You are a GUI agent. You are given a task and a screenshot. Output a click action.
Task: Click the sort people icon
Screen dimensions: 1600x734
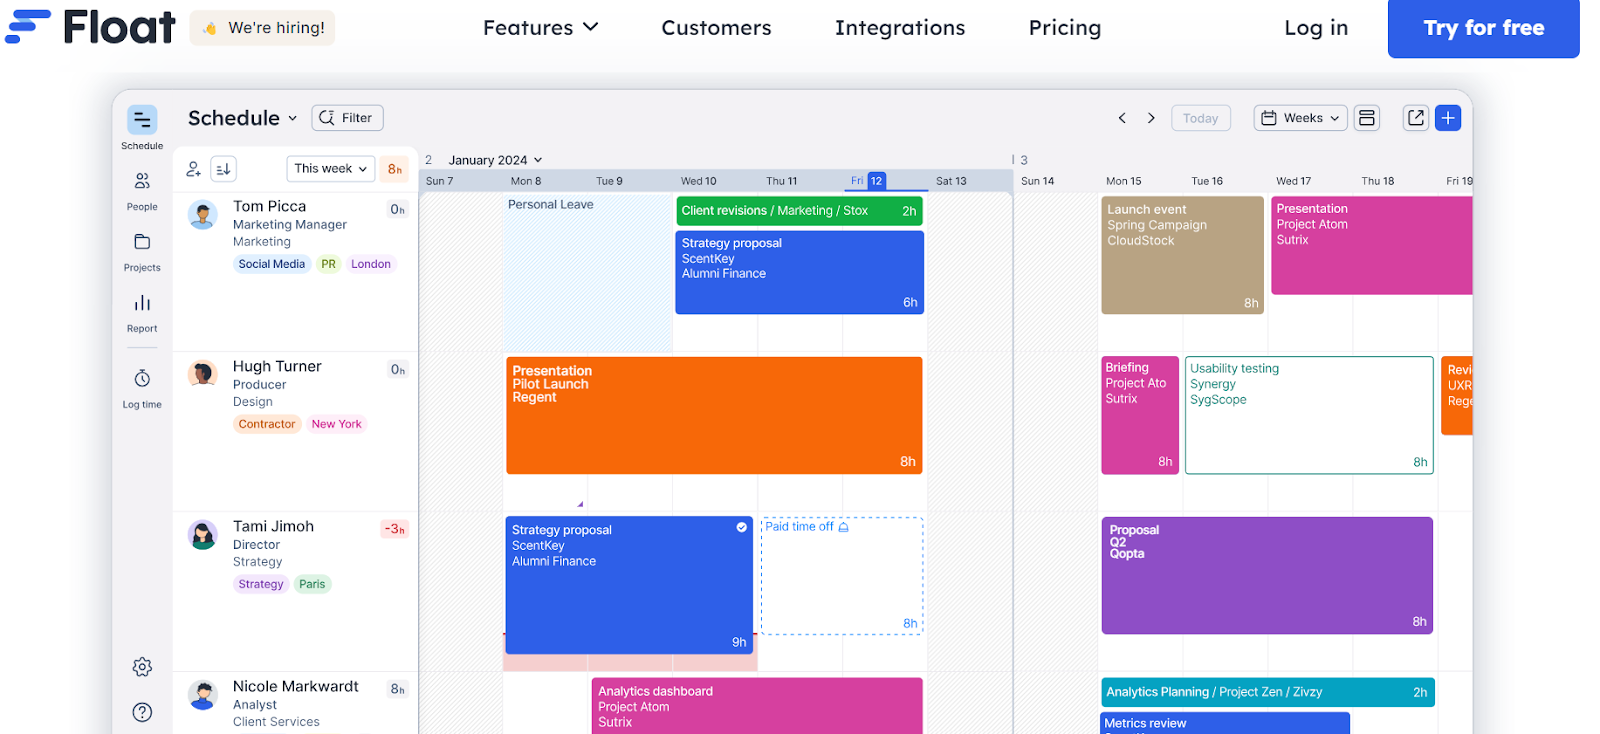(x=223, y=169)
